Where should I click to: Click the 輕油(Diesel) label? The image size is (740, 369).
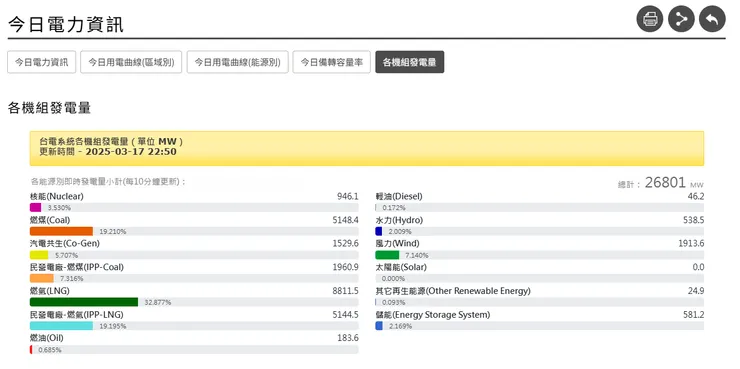click(399, 196)
